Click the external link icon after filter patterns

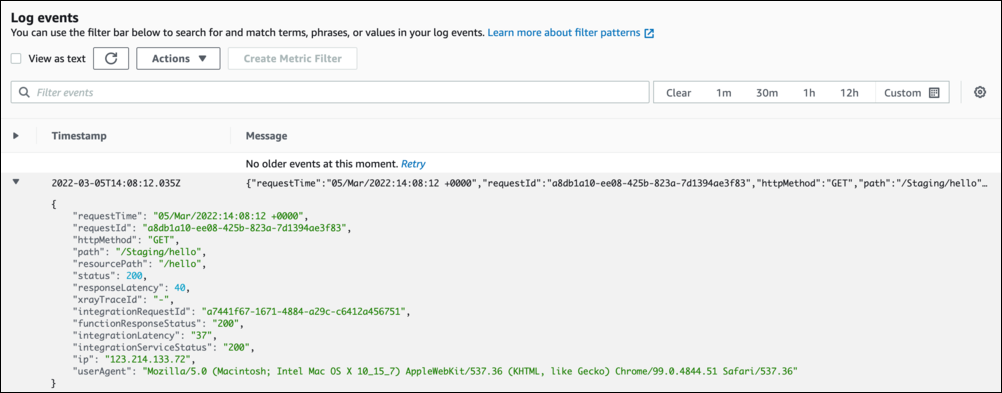(649, 33)
